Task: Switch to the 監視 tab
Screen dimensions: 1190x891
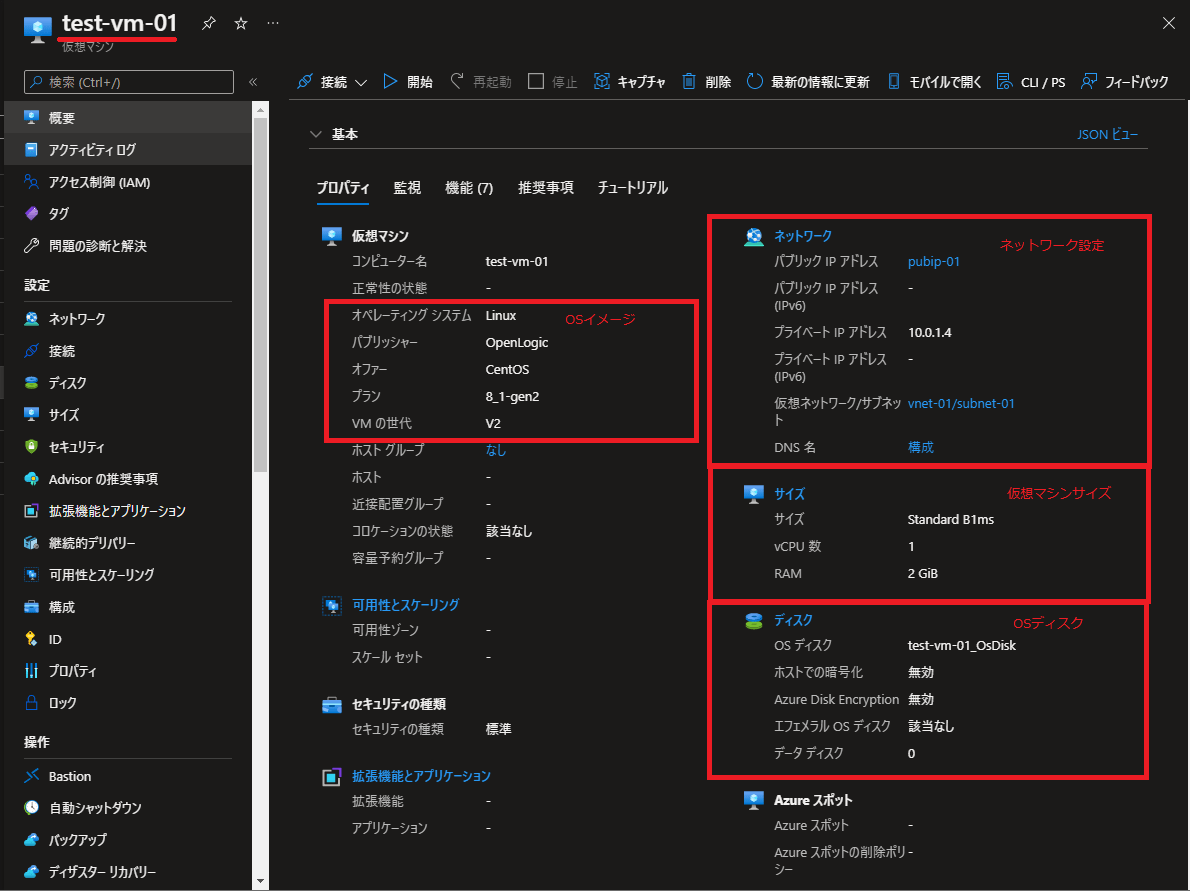Action: 407,187
